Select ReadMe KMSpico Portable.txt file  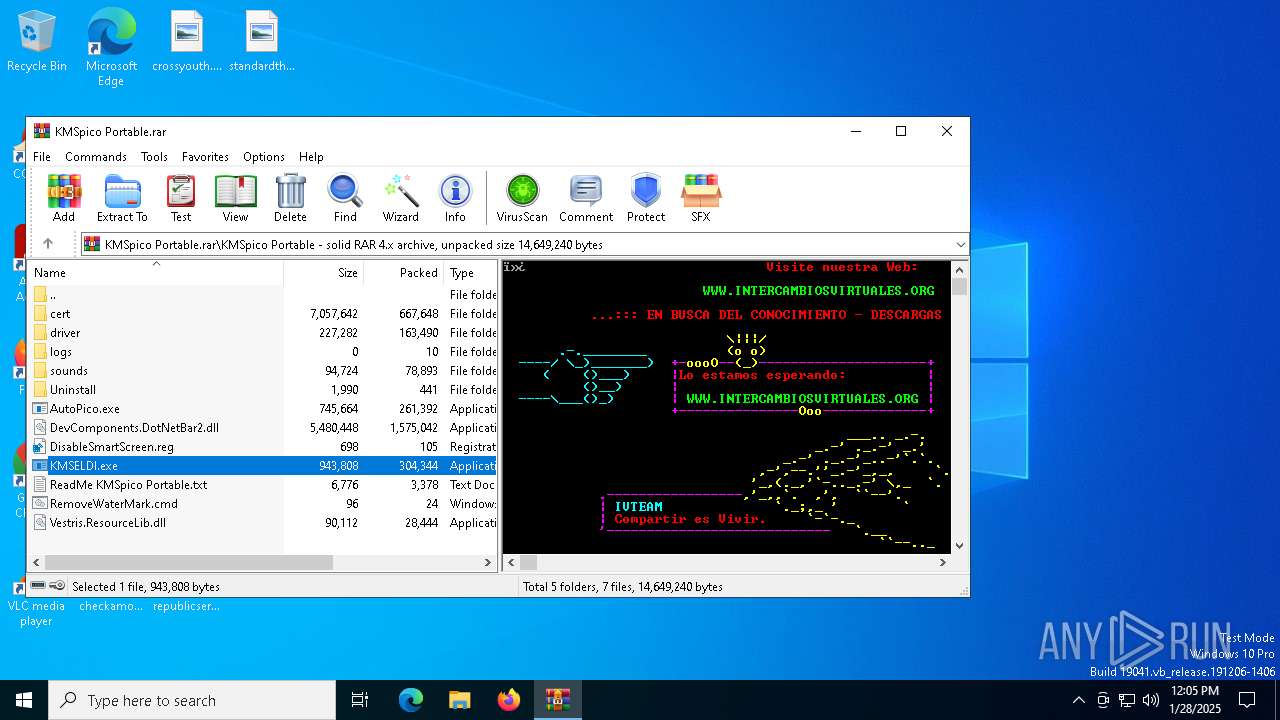click(263, 485)
